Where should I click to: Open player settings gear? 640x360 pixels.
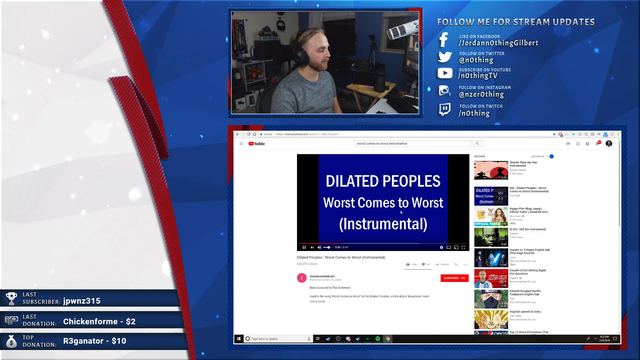tap(441, 247)
